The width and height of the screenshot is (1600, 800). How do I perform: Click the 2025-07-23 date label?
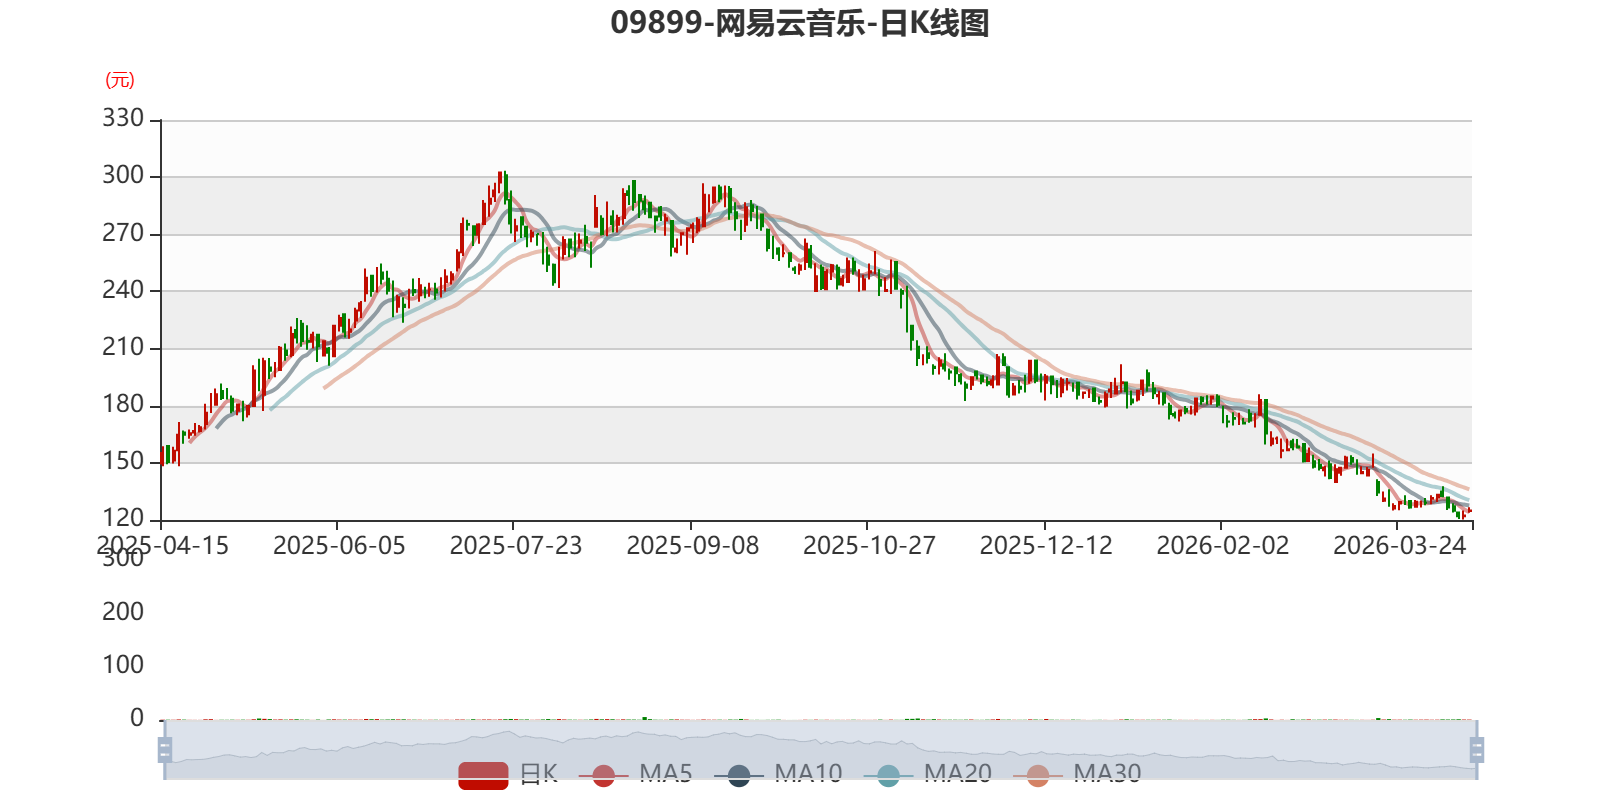click(516, 546)
